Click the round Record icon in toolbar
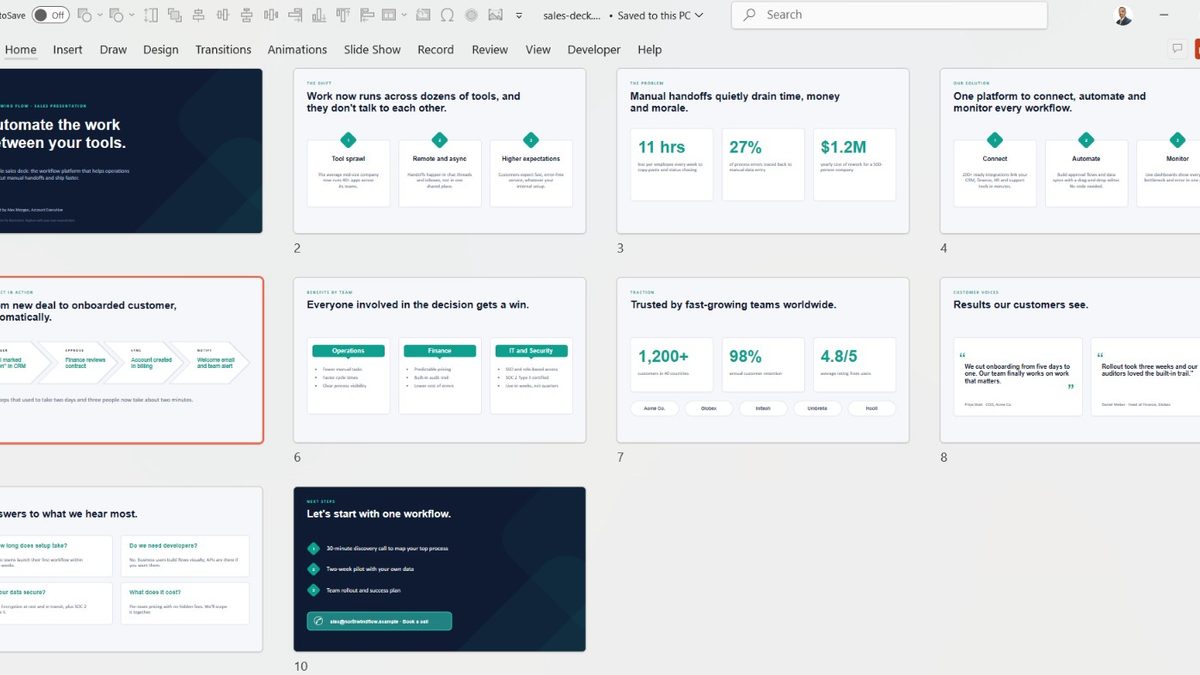The width and height of the screenshot is (1200, 675). (x=471, y=15)
